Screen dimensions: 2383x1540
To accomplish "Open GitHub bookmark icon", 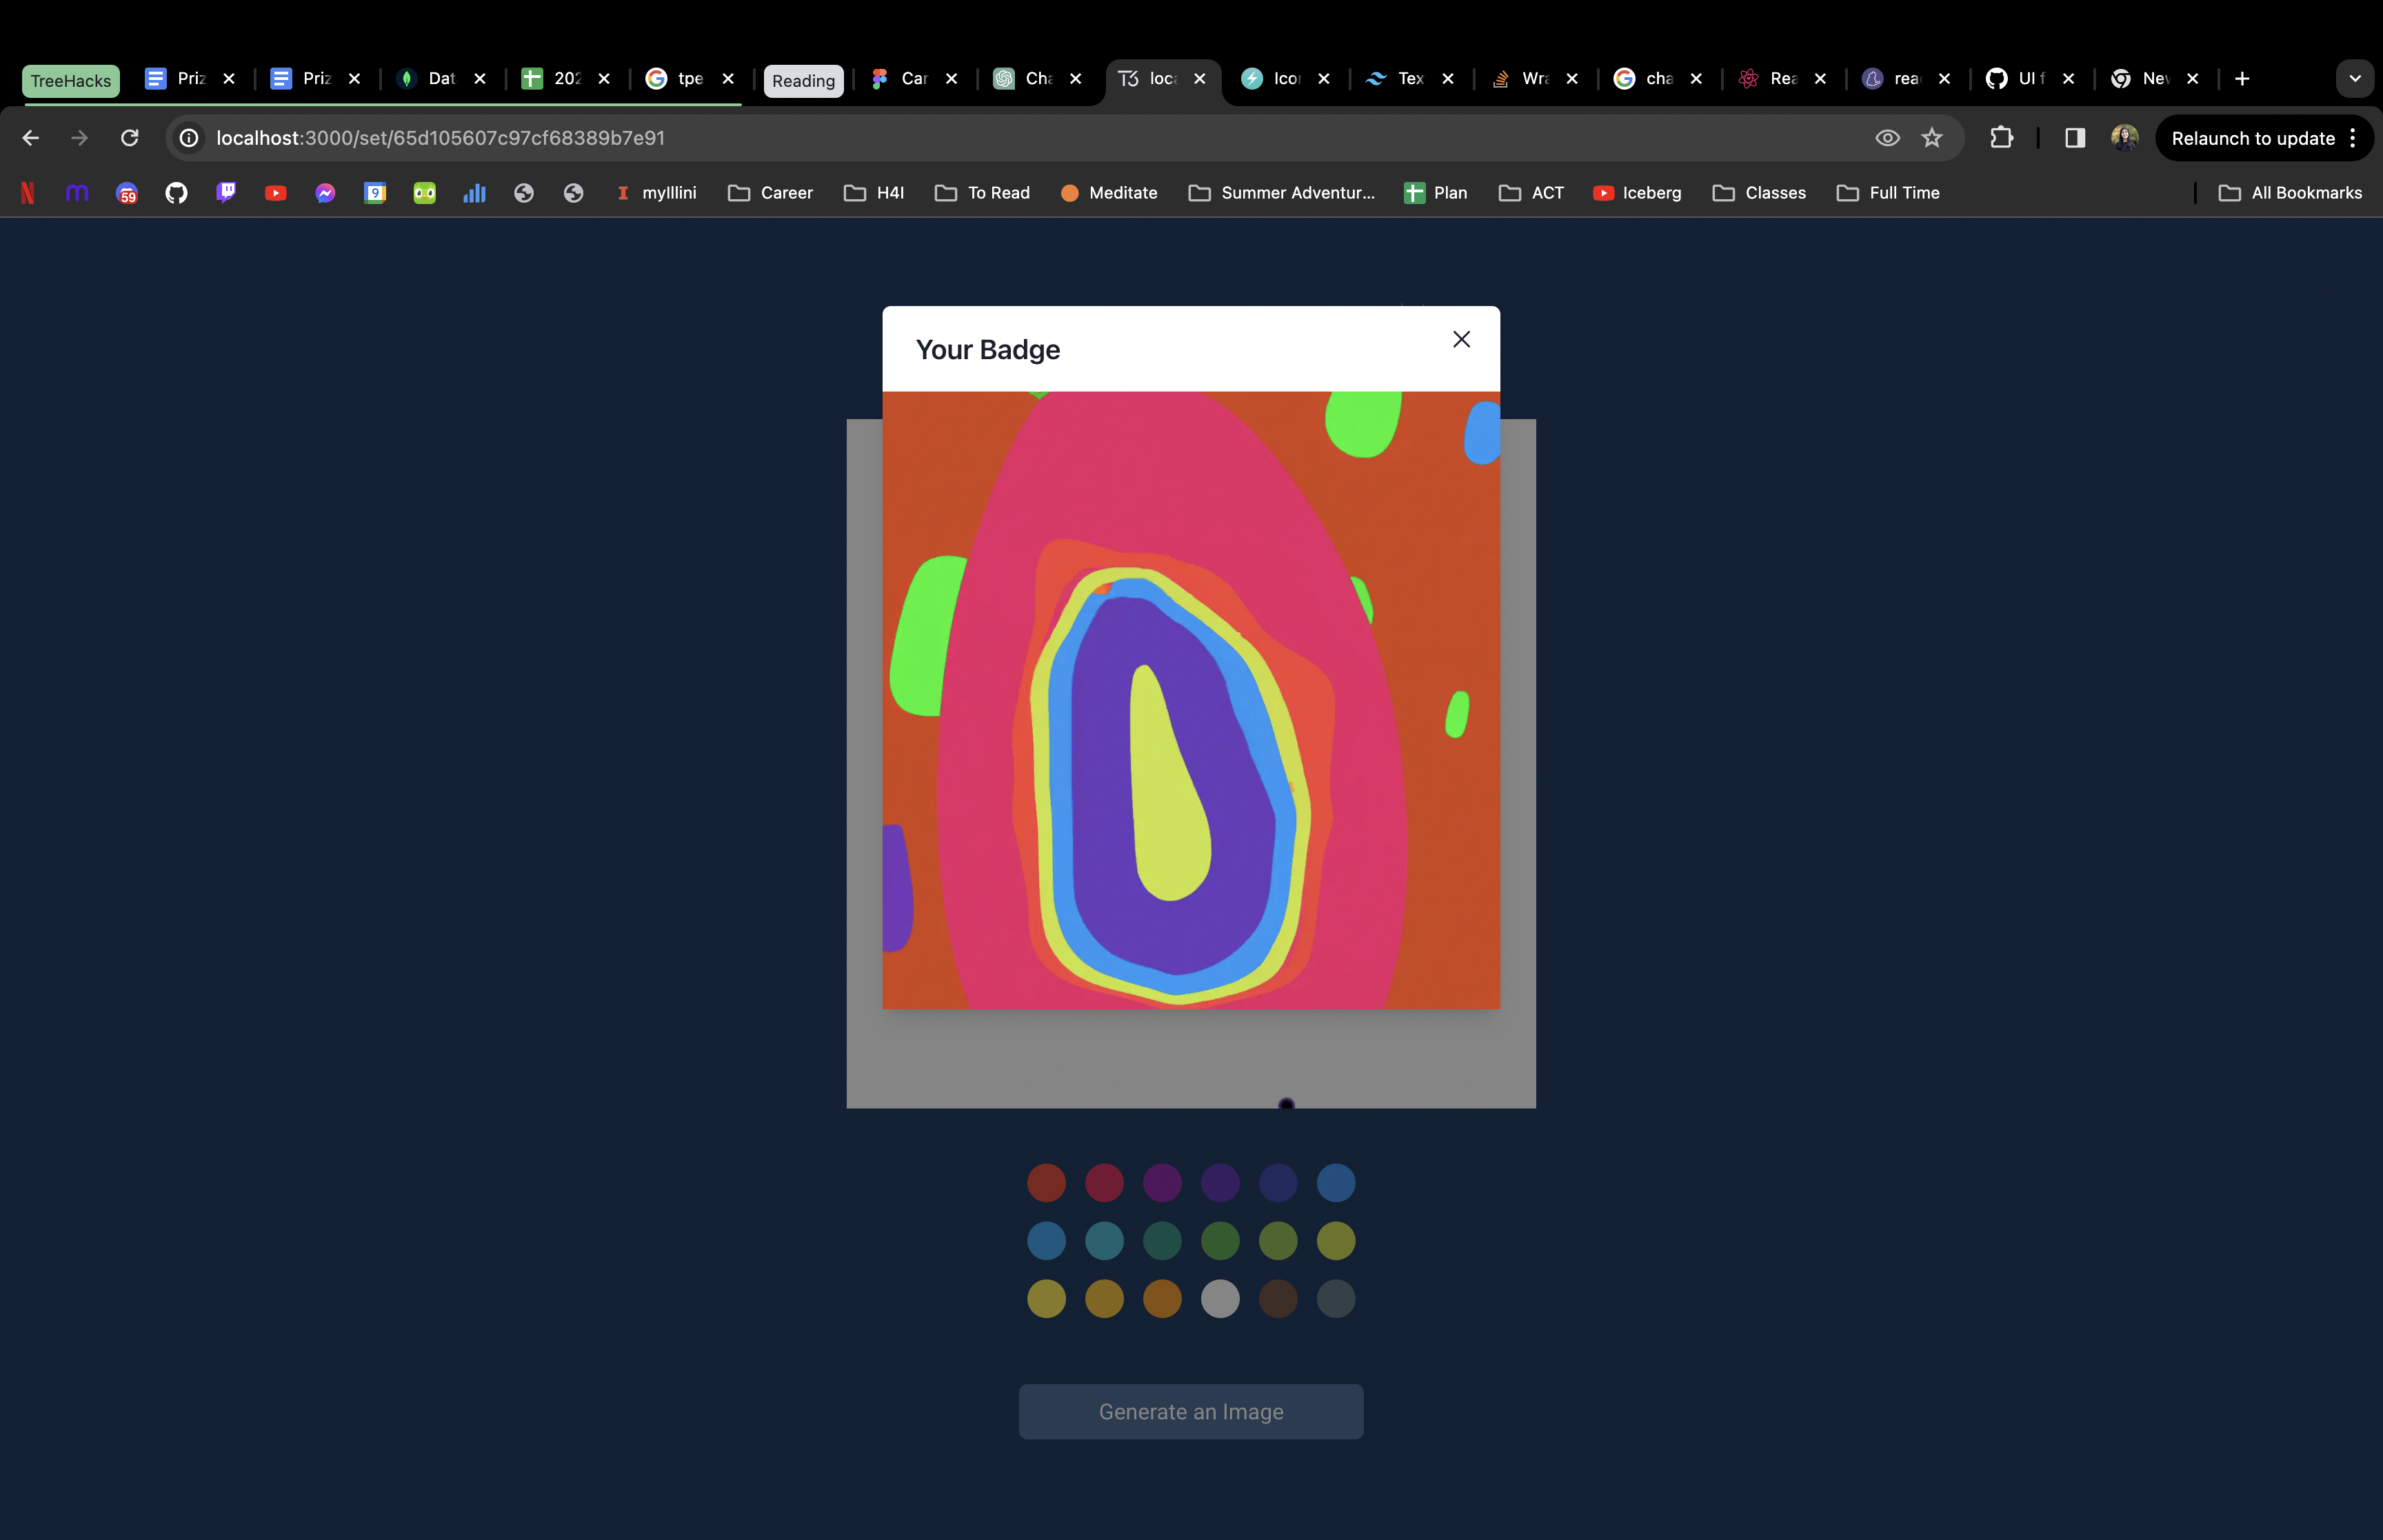I will 176,193.
